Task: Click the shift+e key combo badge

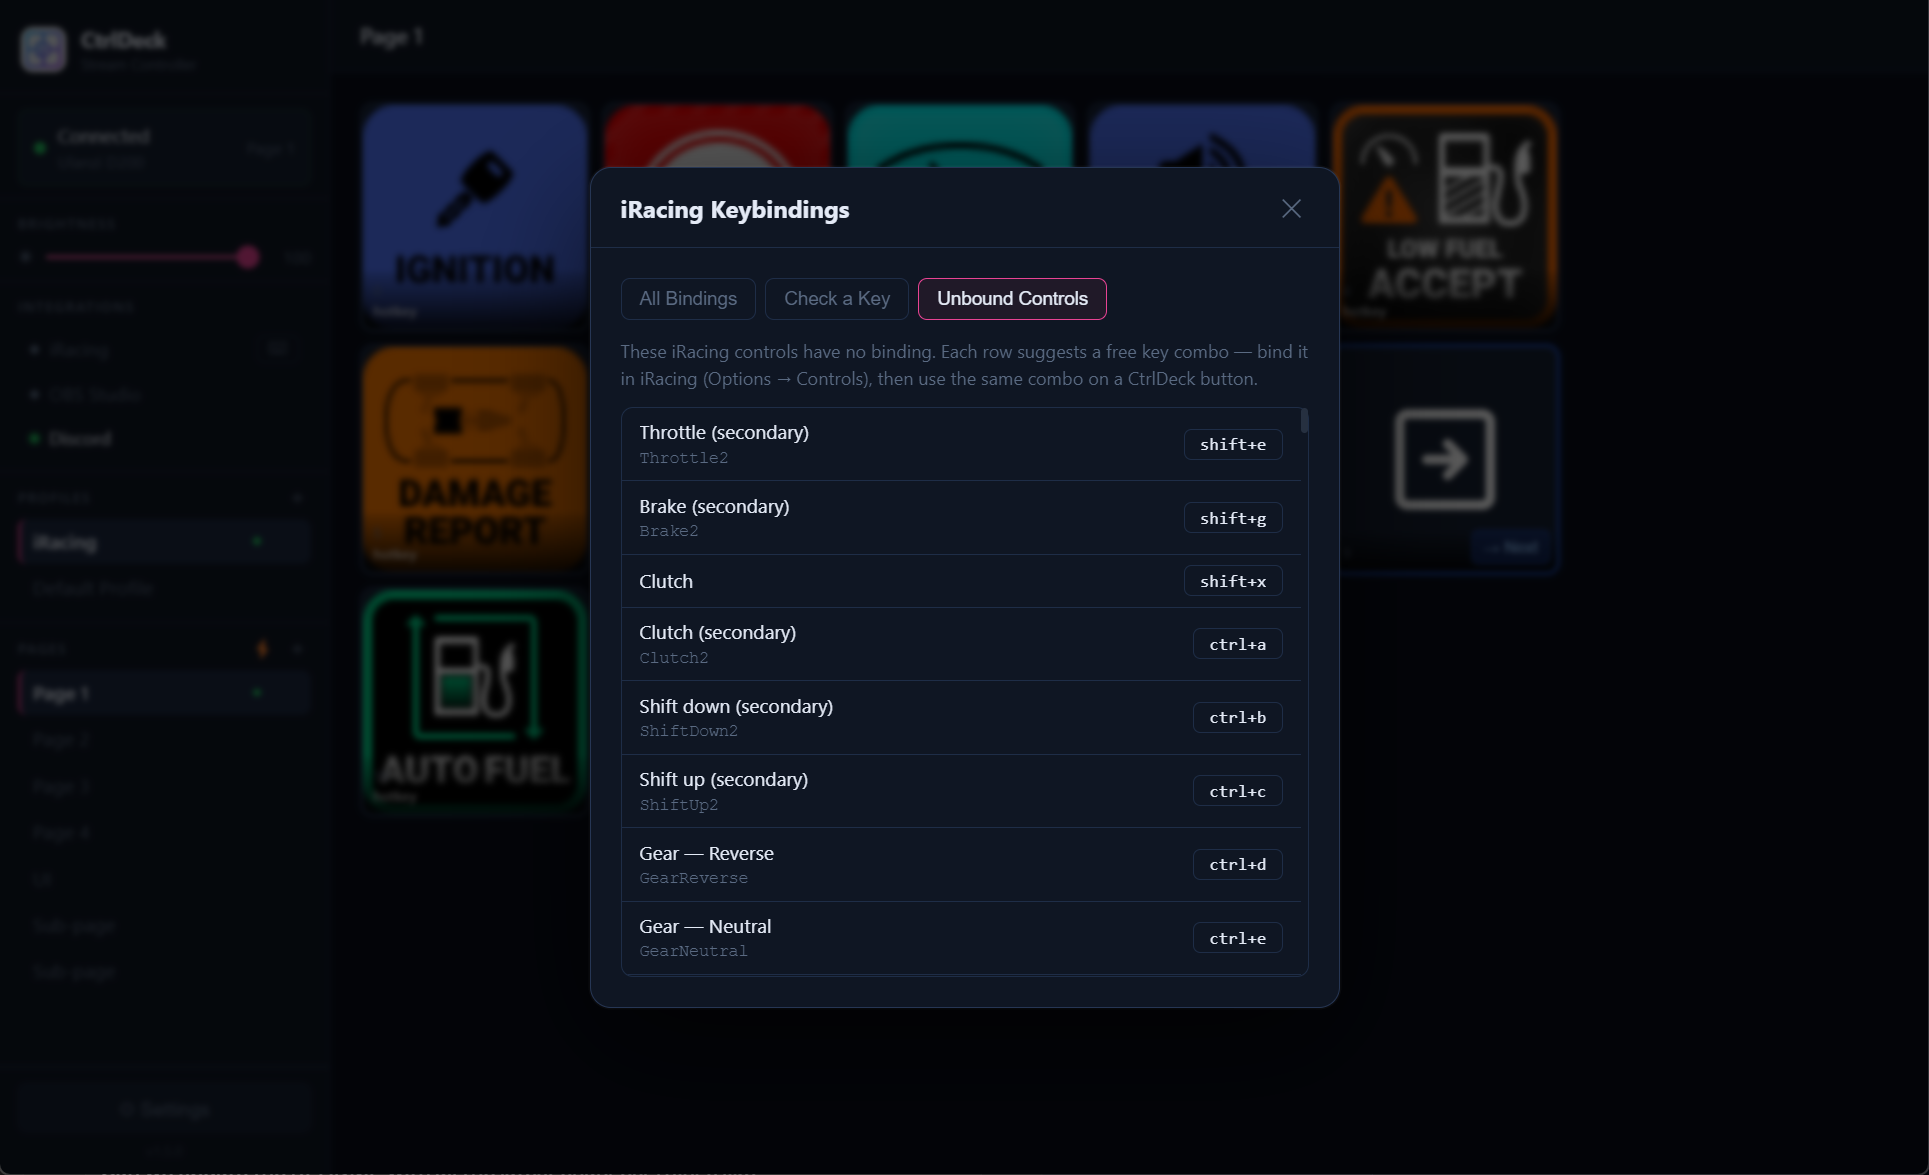Action: tap(1233, 445)
